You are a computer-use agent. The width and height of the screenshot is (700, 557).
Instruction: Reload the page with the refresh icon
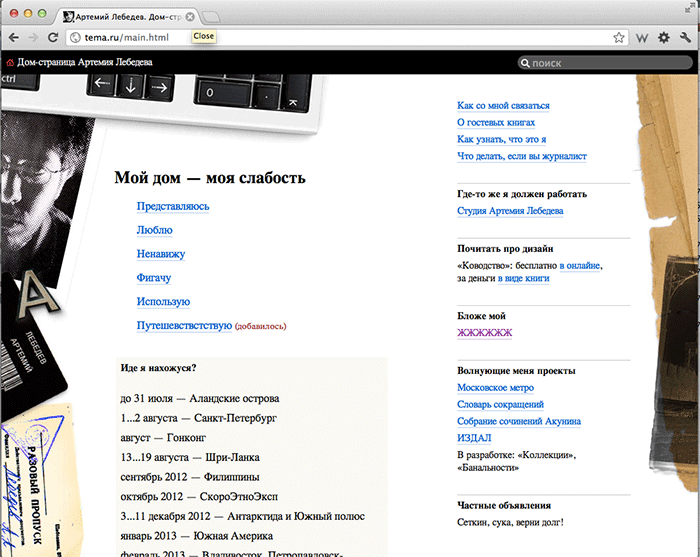pyautogui.click(x=55, y=38)
